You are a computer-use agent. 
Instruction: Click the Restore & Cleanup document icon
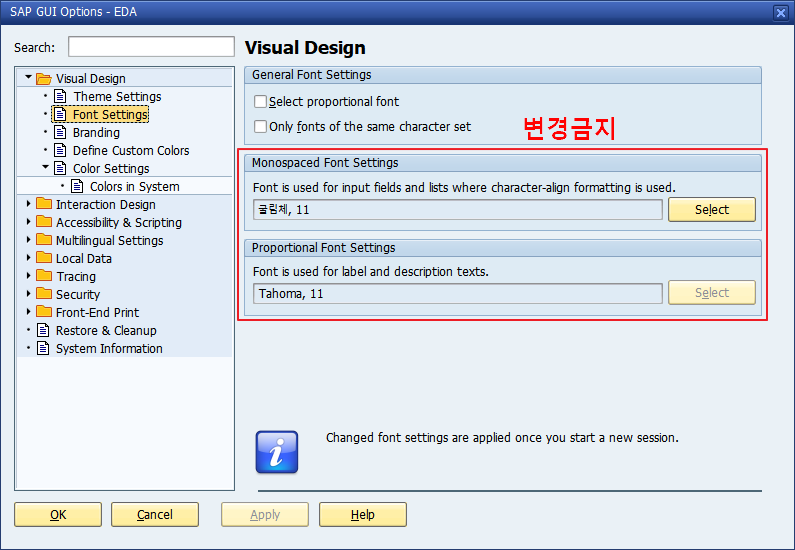pyautogui.click(x=44, y=331)
